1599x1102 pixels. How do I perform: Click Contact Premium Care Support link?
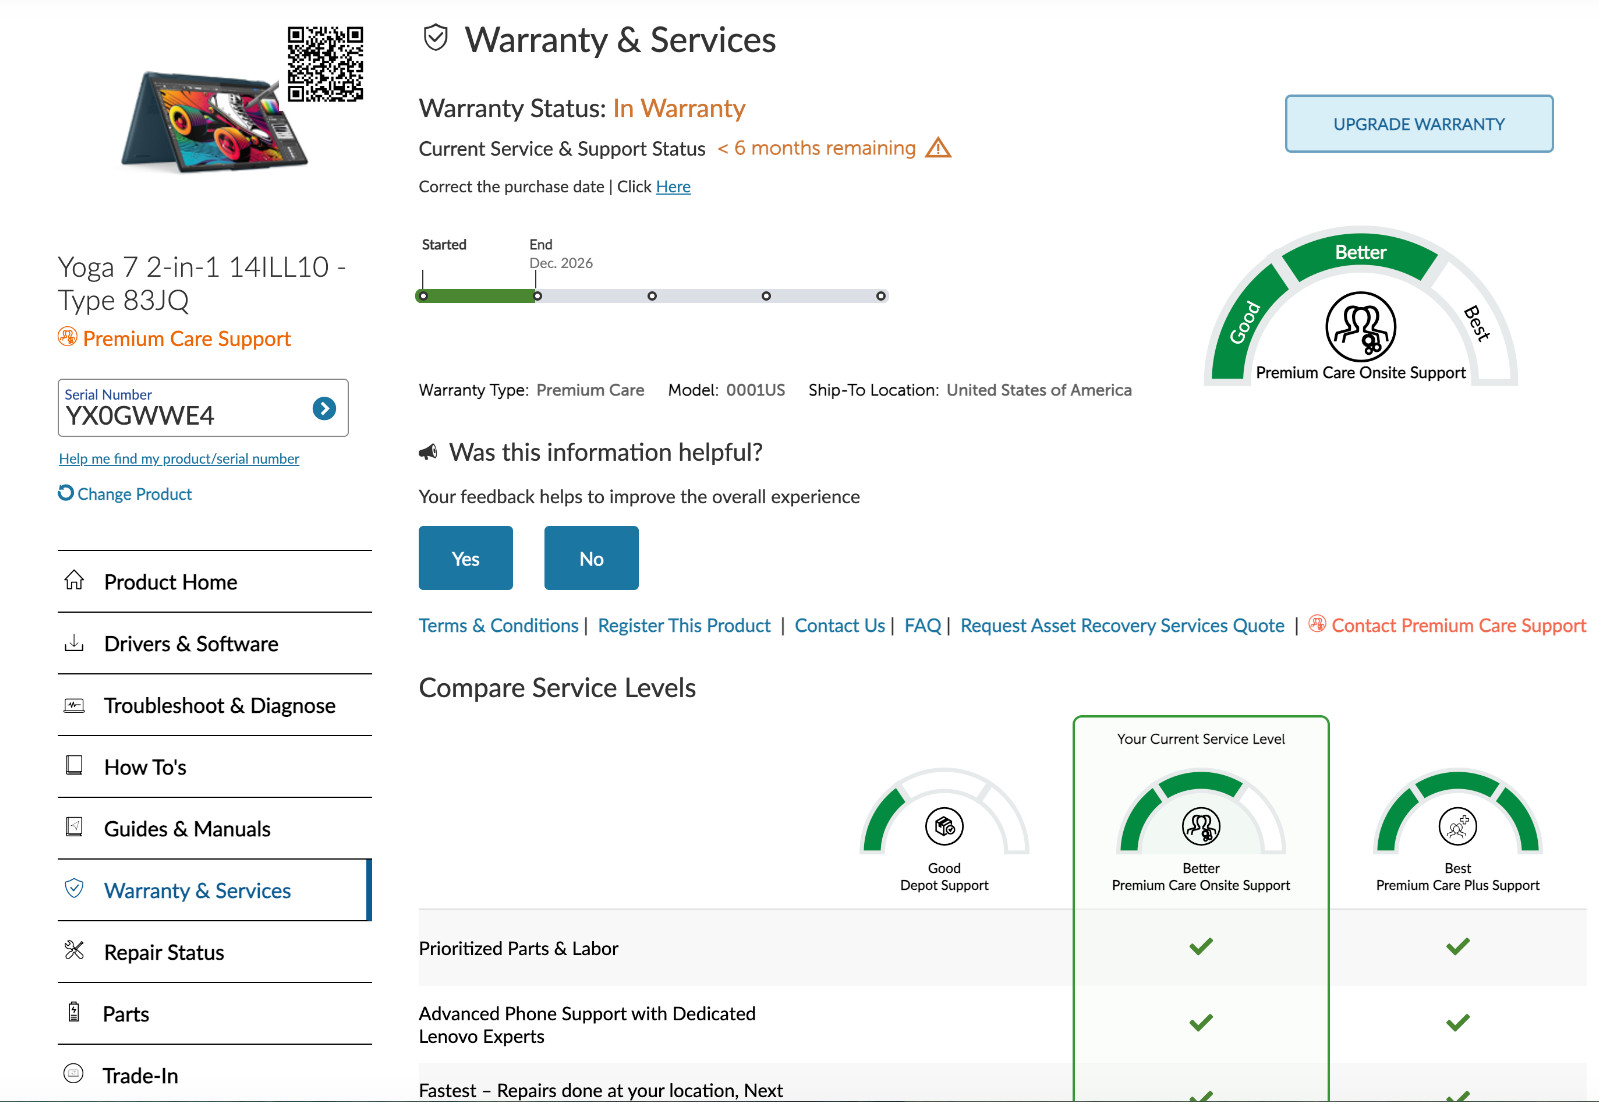1459,625
